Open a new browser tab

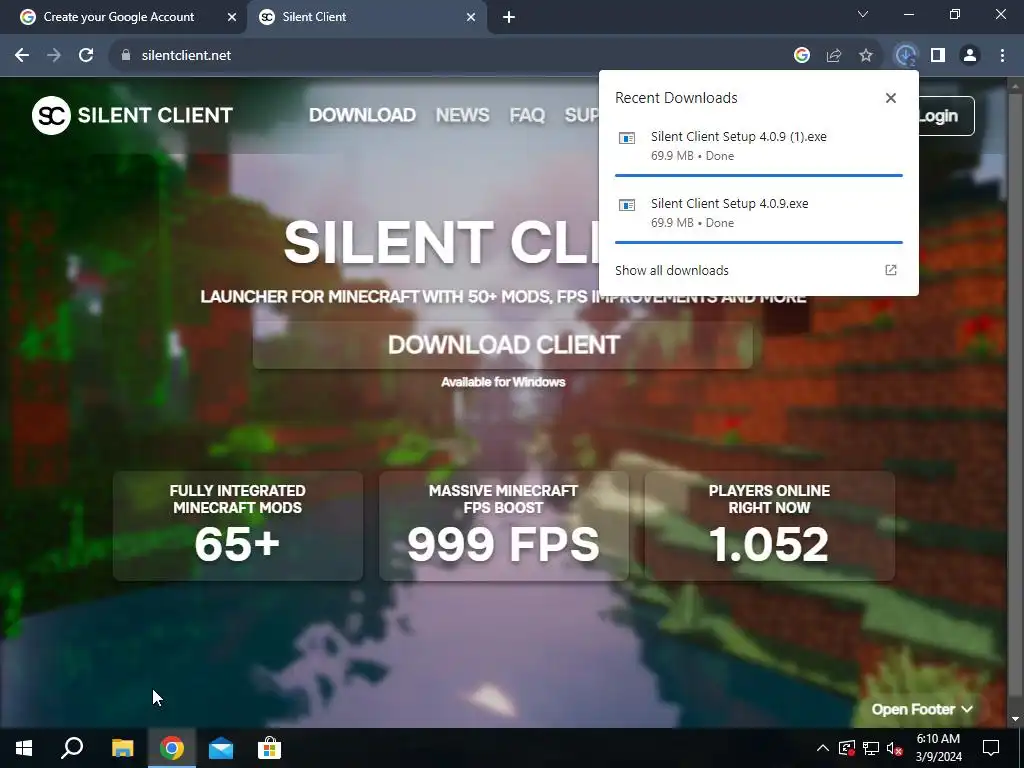click(509, 17)
